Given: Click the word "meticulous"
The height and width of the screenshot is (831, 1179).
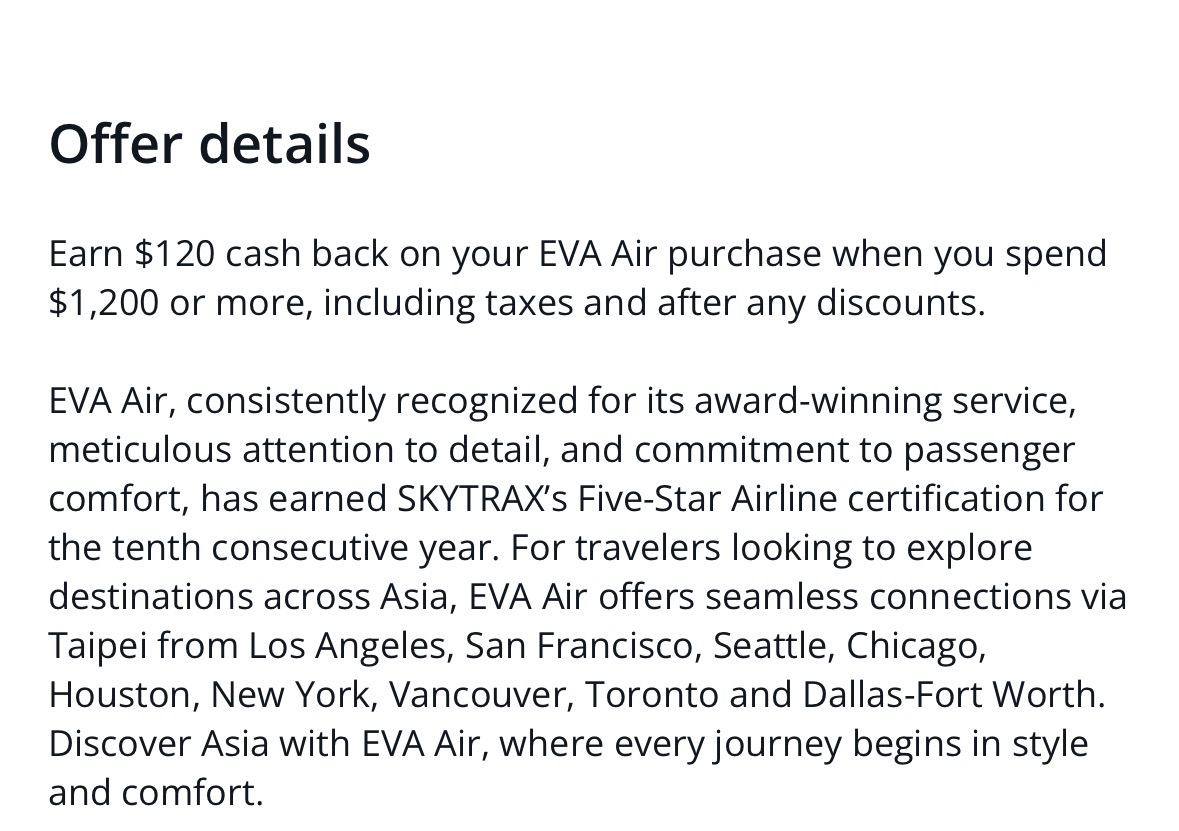Looking at the screenshot, I should (139, 450).
